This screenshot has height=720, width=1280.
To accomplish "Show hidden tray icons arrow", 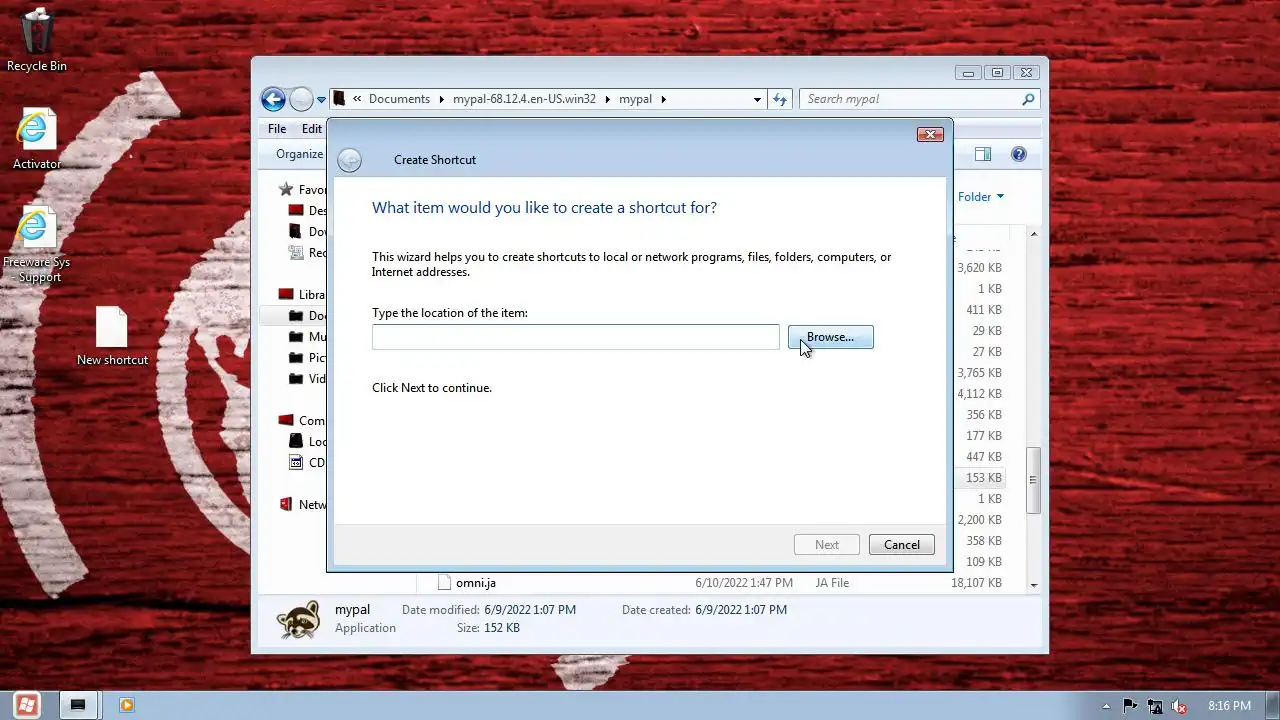I will (1106, 706).
